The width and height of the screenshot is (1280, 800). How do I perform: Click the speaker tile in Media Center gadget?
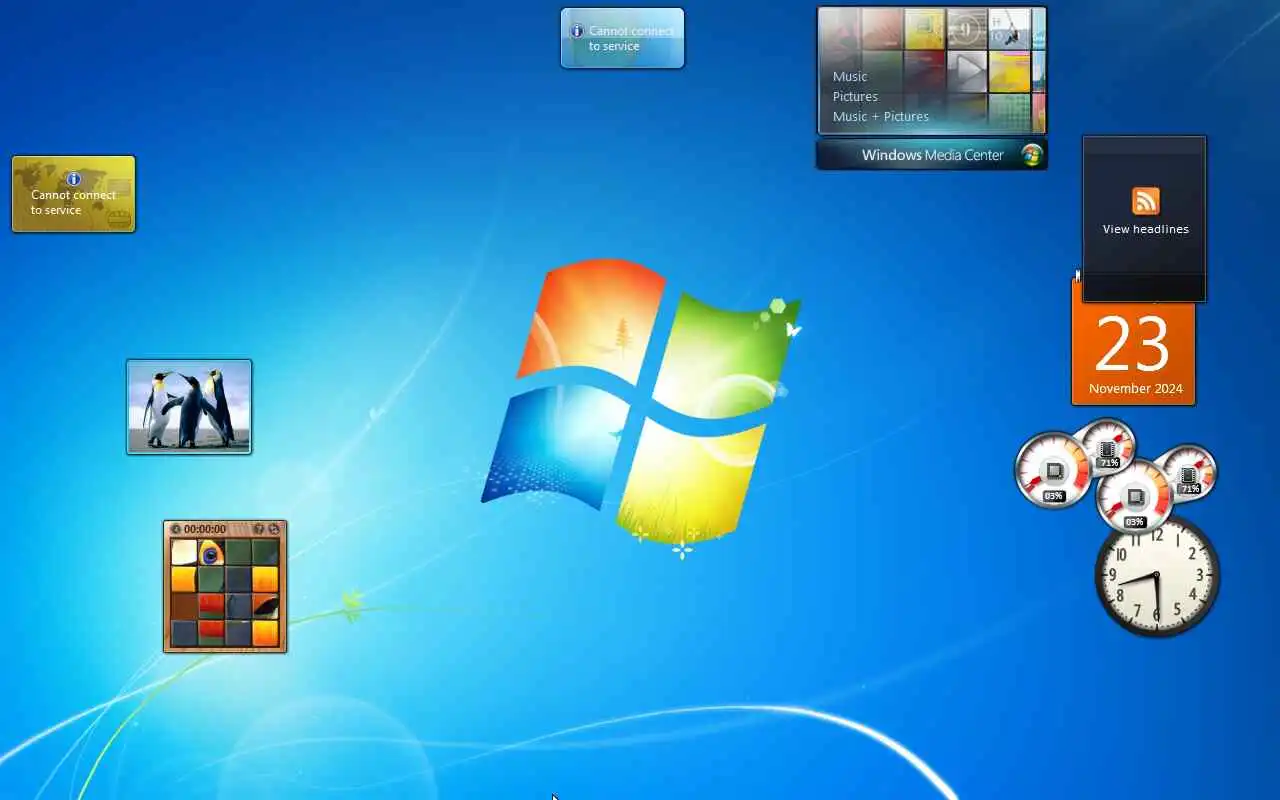click(966, 29)
